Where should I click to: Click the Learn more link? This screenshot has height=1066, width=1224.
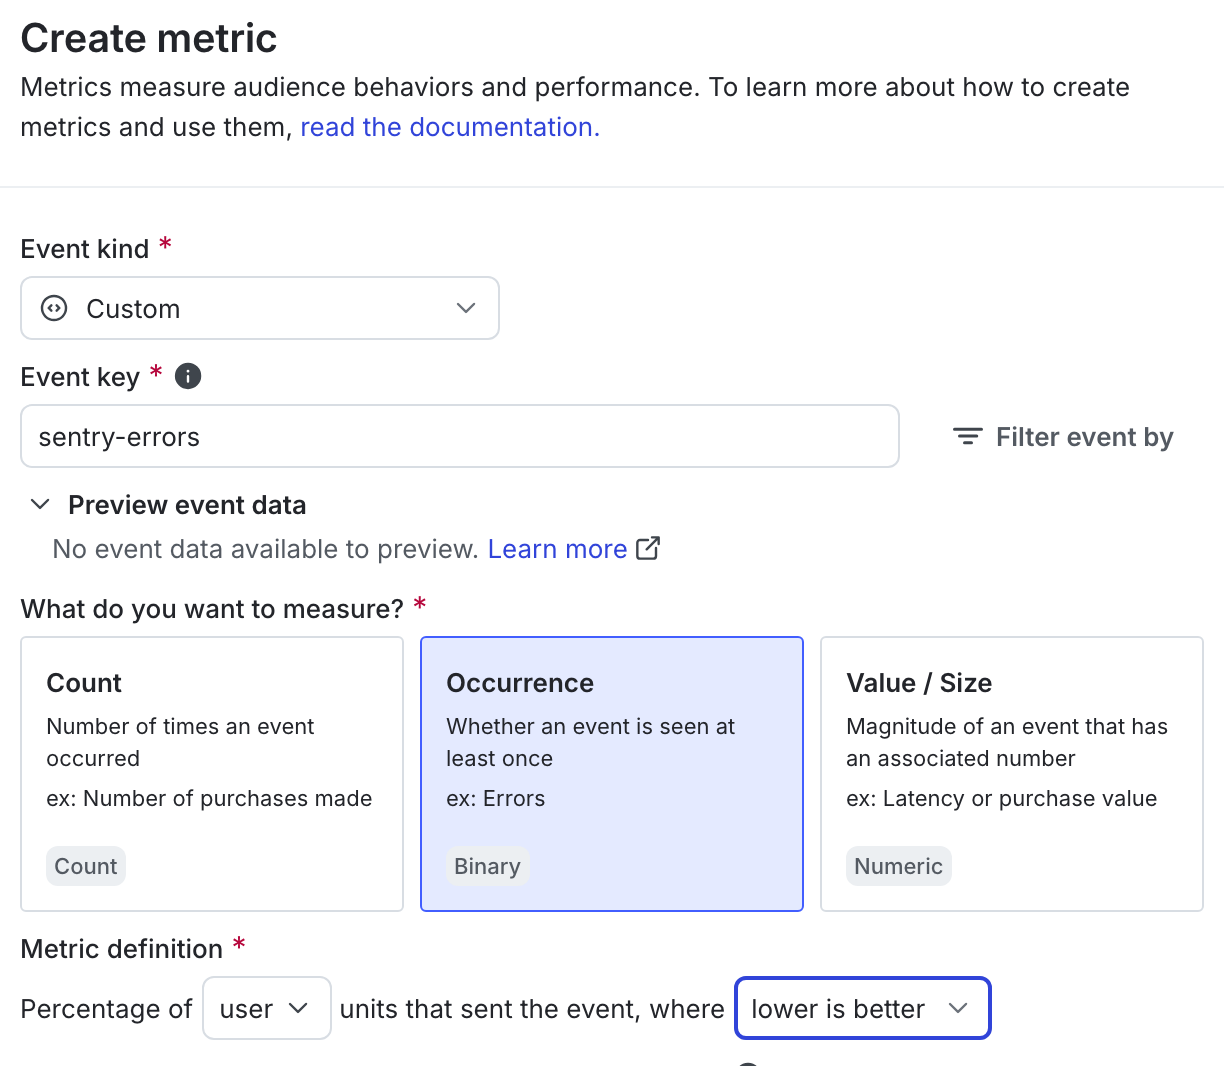[x=557, y=548]
